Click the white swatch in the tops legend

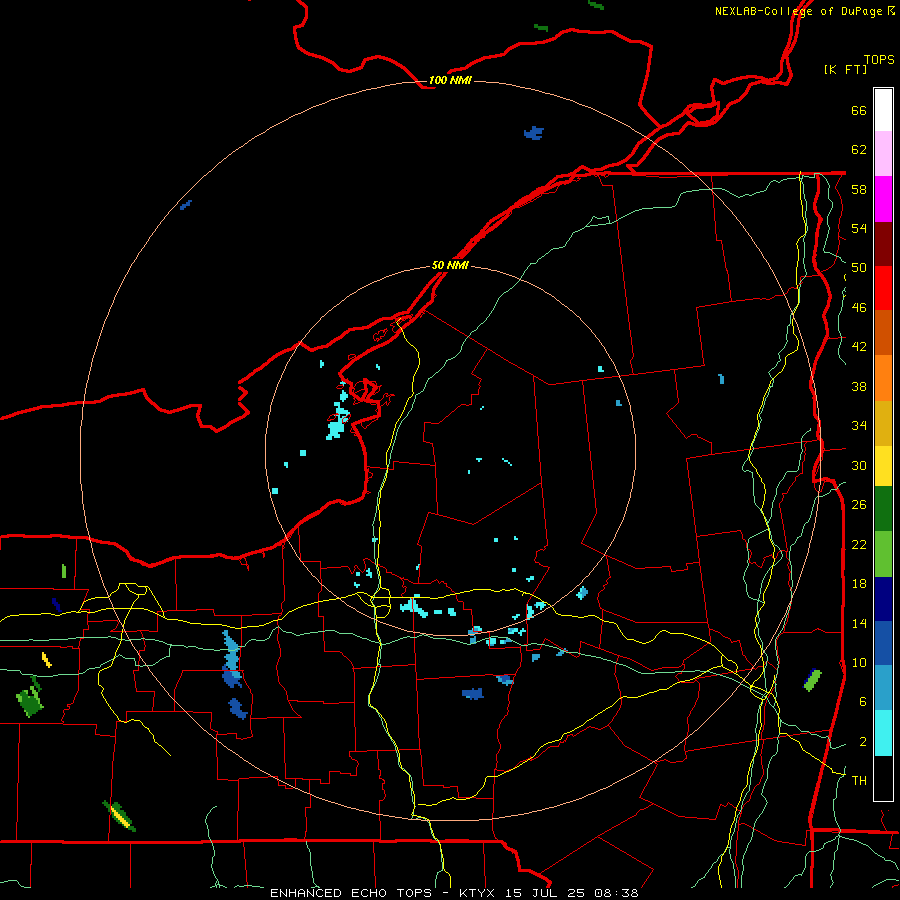tap(883, 110)
